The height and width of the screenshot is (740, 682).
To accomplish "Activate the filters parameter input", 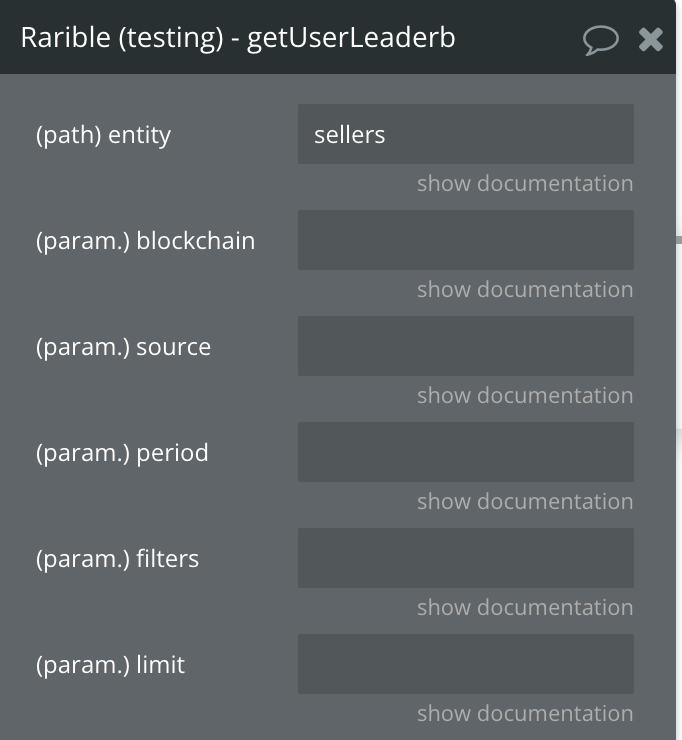I will click(465, 558).
